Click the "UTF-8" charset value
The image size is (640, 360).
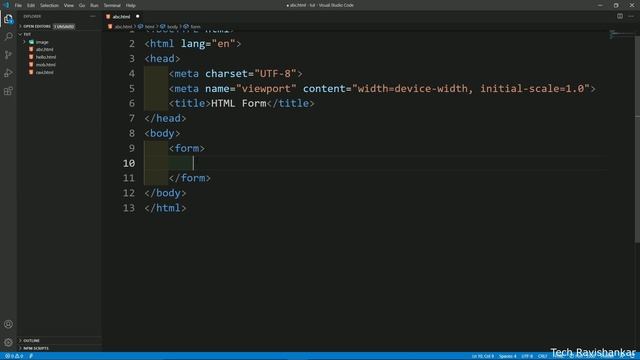[x=275, y=73]
